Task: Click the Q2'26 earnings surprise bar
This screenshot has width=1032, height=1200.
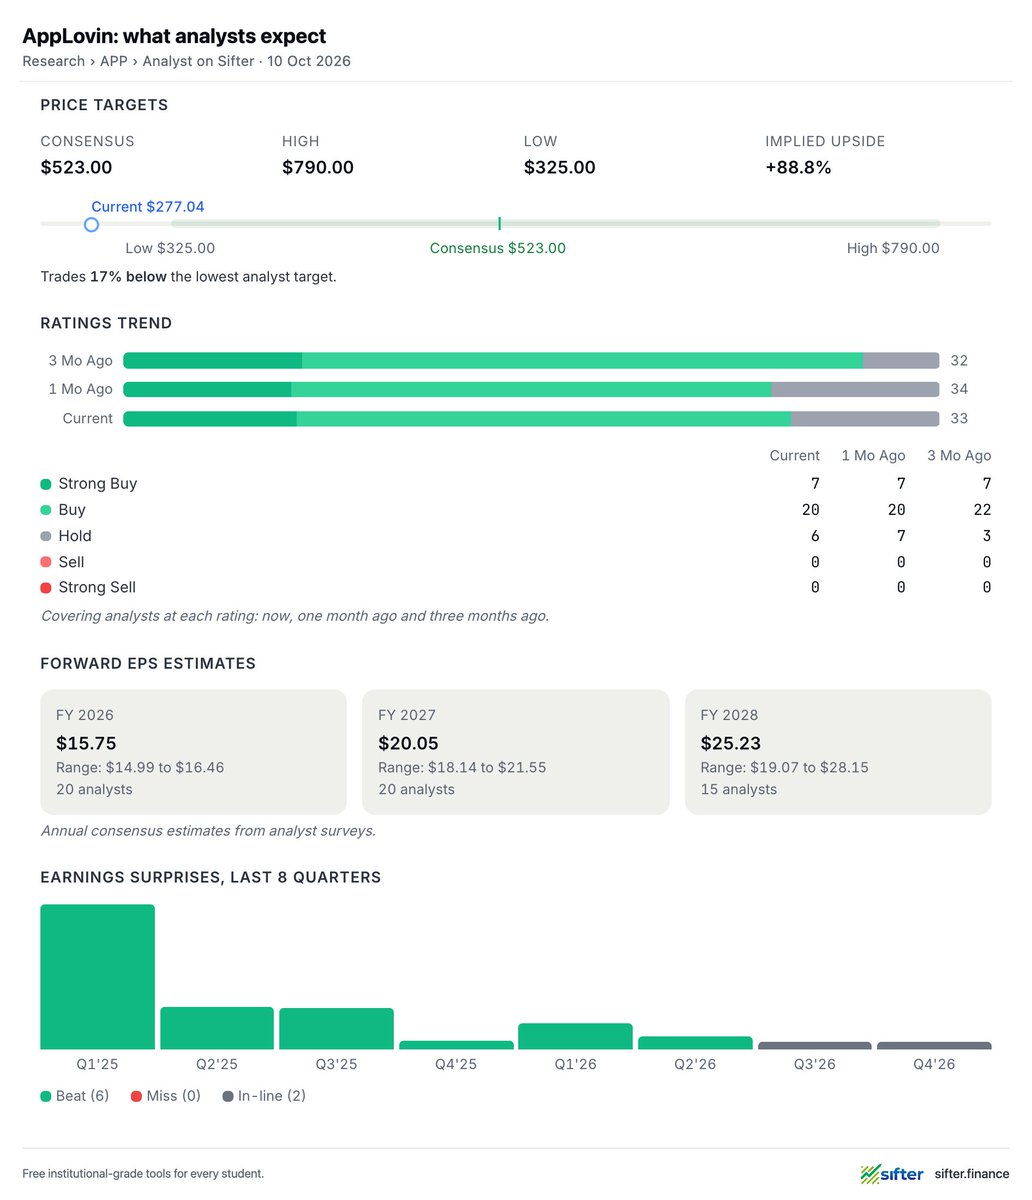Action: point(695,1043)
